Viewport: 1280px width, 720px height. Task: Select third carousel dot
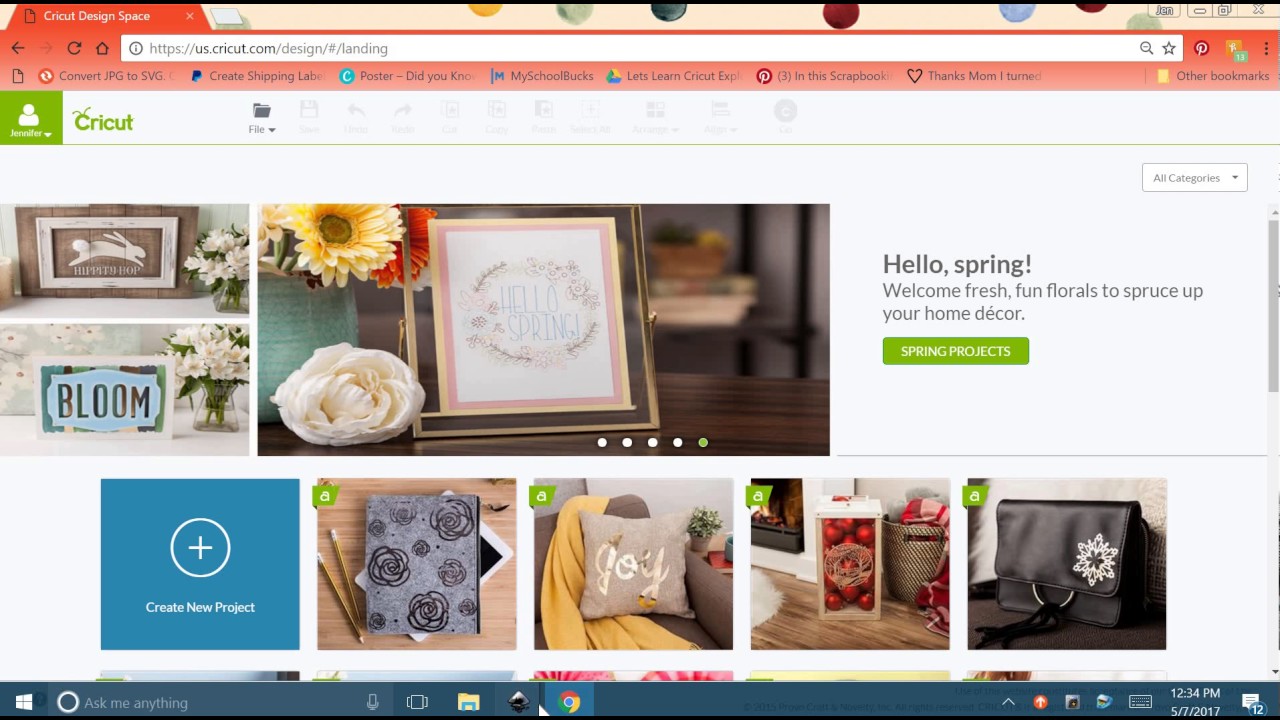point(652,442)
